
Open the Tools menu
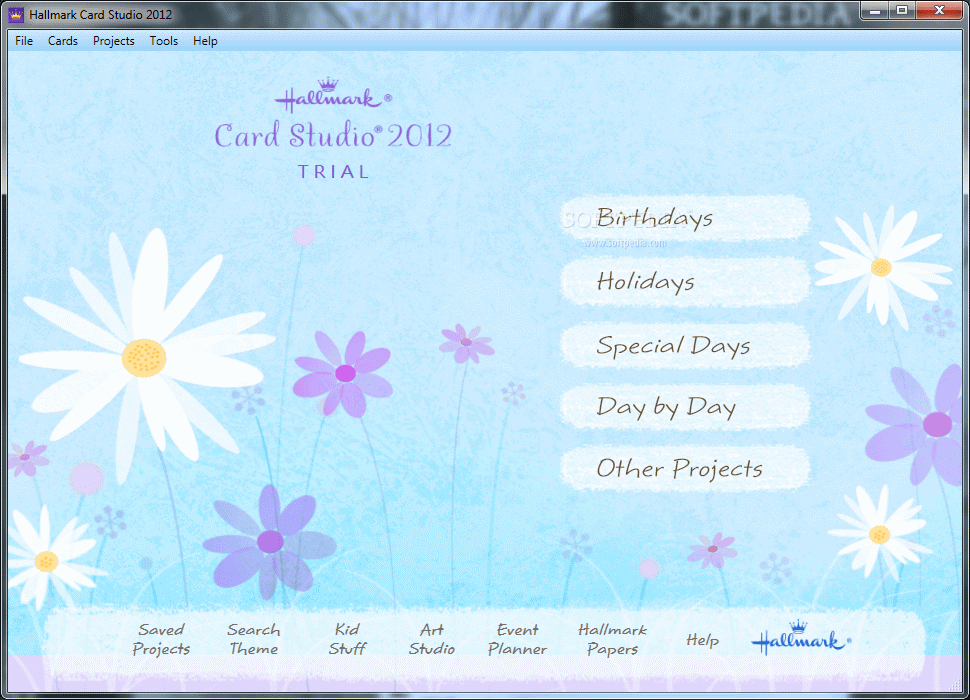click(163, 41)
